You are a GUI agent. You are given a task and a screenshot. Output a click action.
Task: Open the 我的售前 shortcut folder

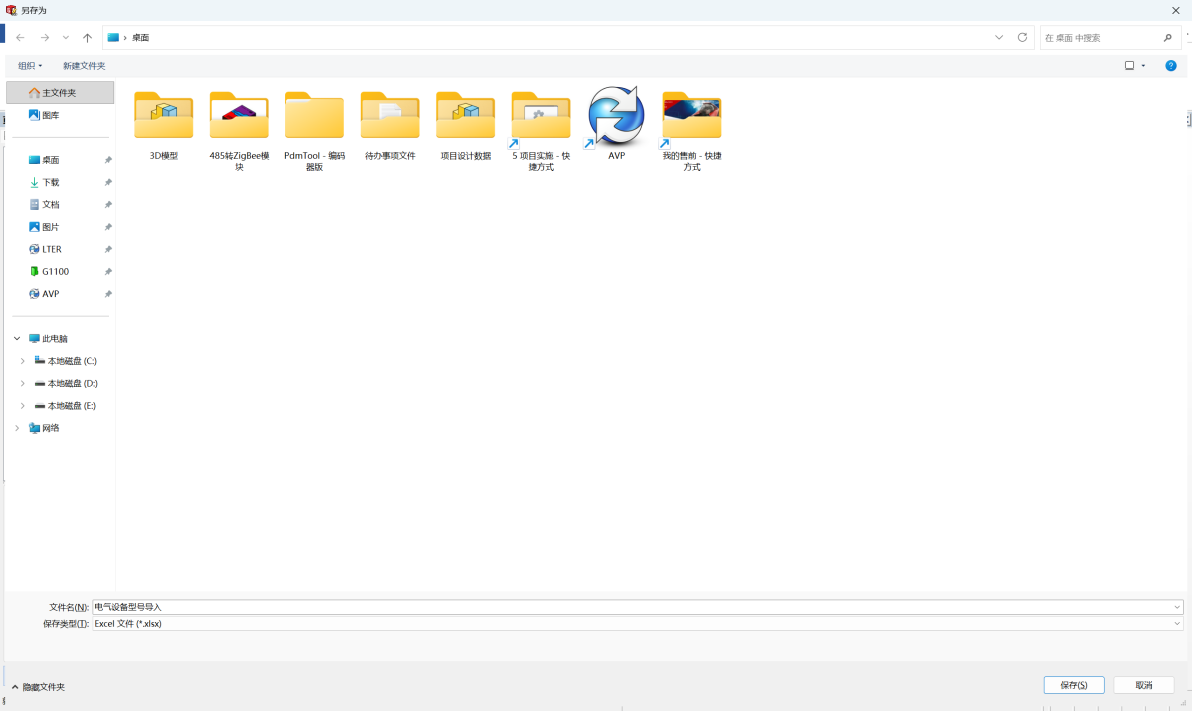[691, 116]
